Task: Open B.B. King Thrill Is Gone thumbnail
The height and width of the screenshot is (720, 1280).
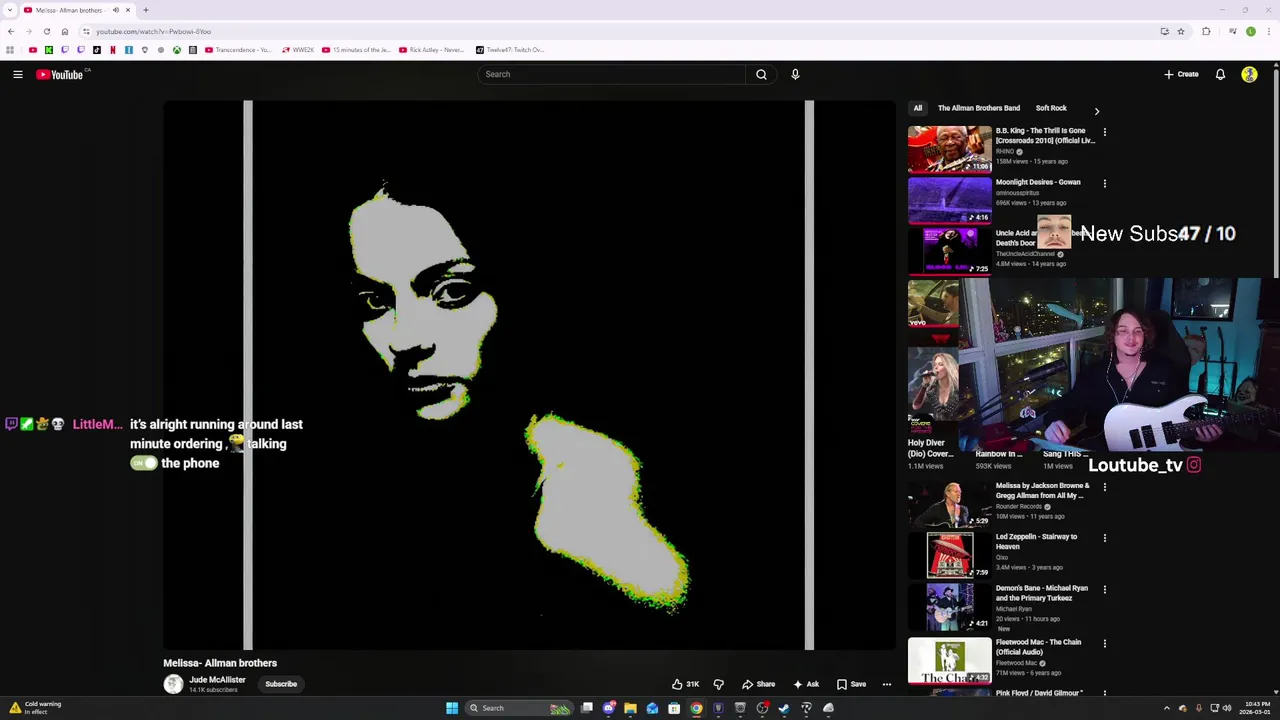Action: 949,149
